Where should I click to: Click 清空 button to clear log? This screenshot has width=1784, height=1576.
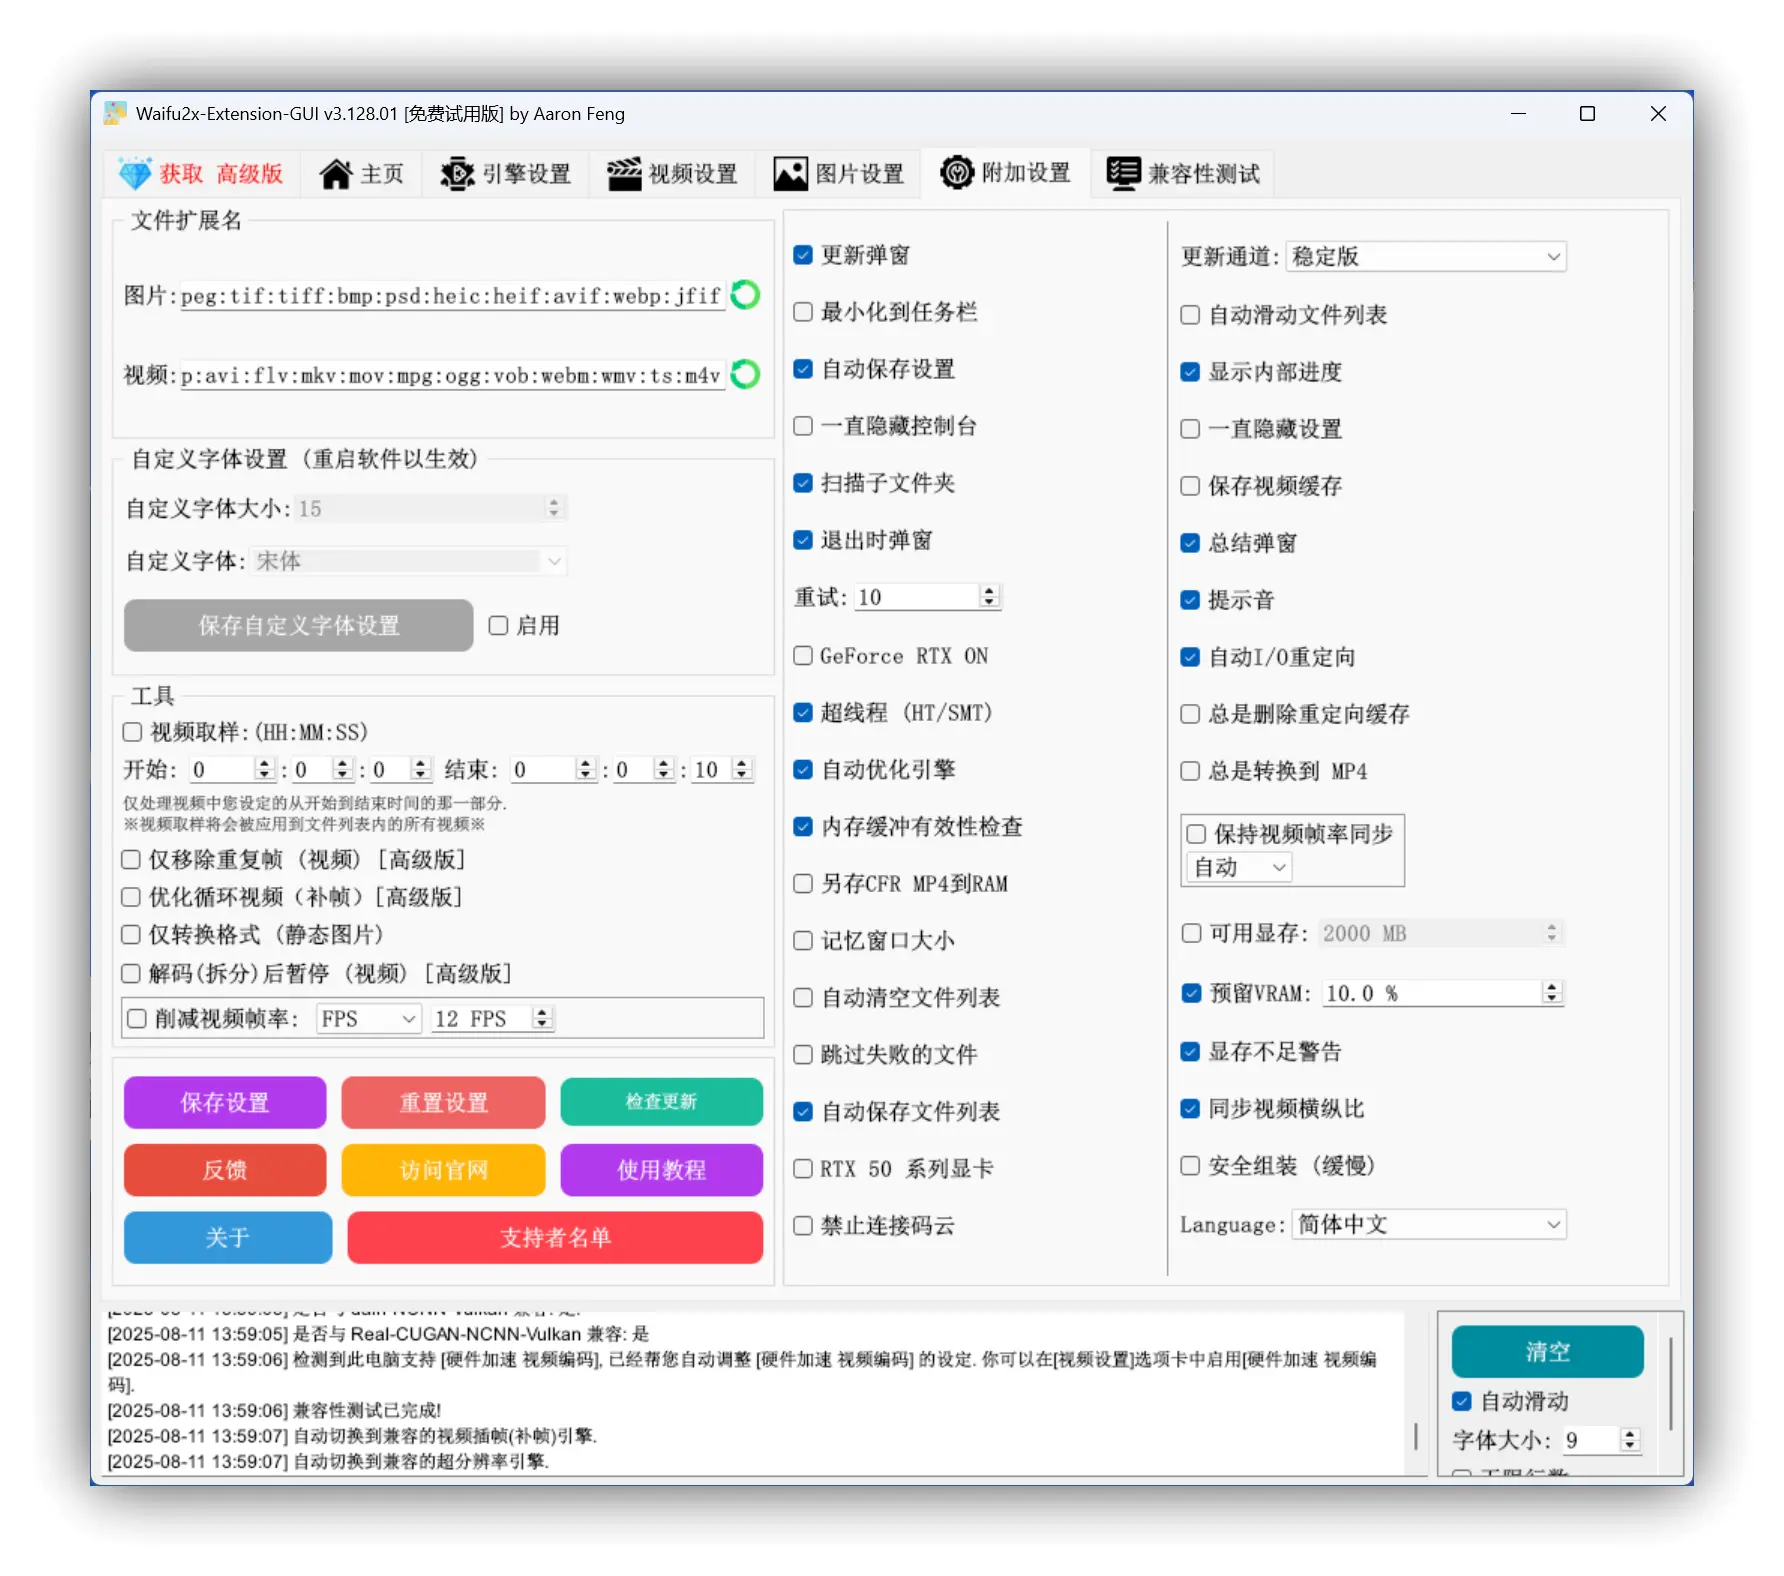coord(1547,1352)
